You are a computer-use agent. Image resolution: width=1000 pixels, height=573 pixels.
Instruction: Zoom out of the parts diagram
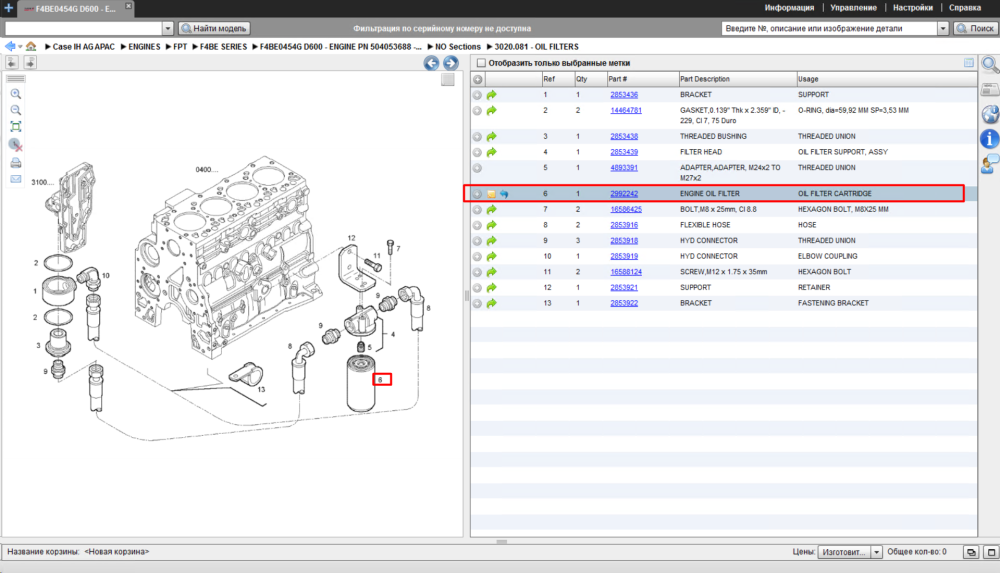16,110
